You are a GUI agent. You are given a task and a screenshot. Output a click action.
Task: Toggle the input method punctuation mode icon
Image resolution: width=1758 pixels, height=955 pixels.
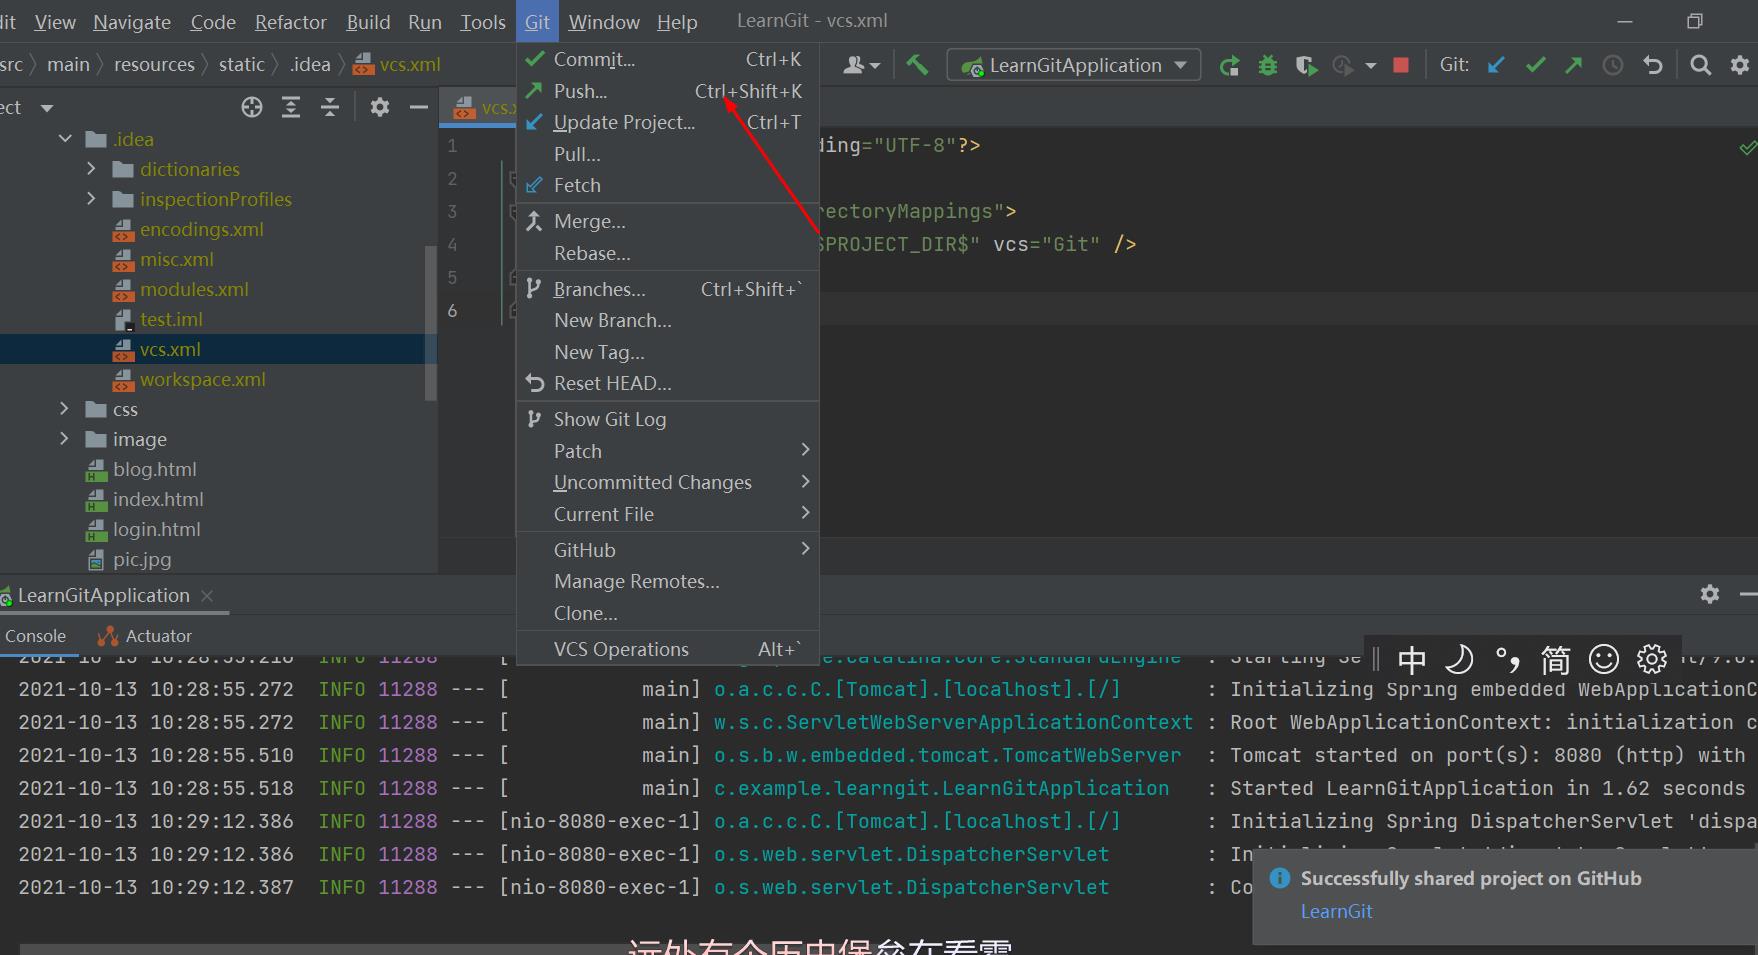1508,659
